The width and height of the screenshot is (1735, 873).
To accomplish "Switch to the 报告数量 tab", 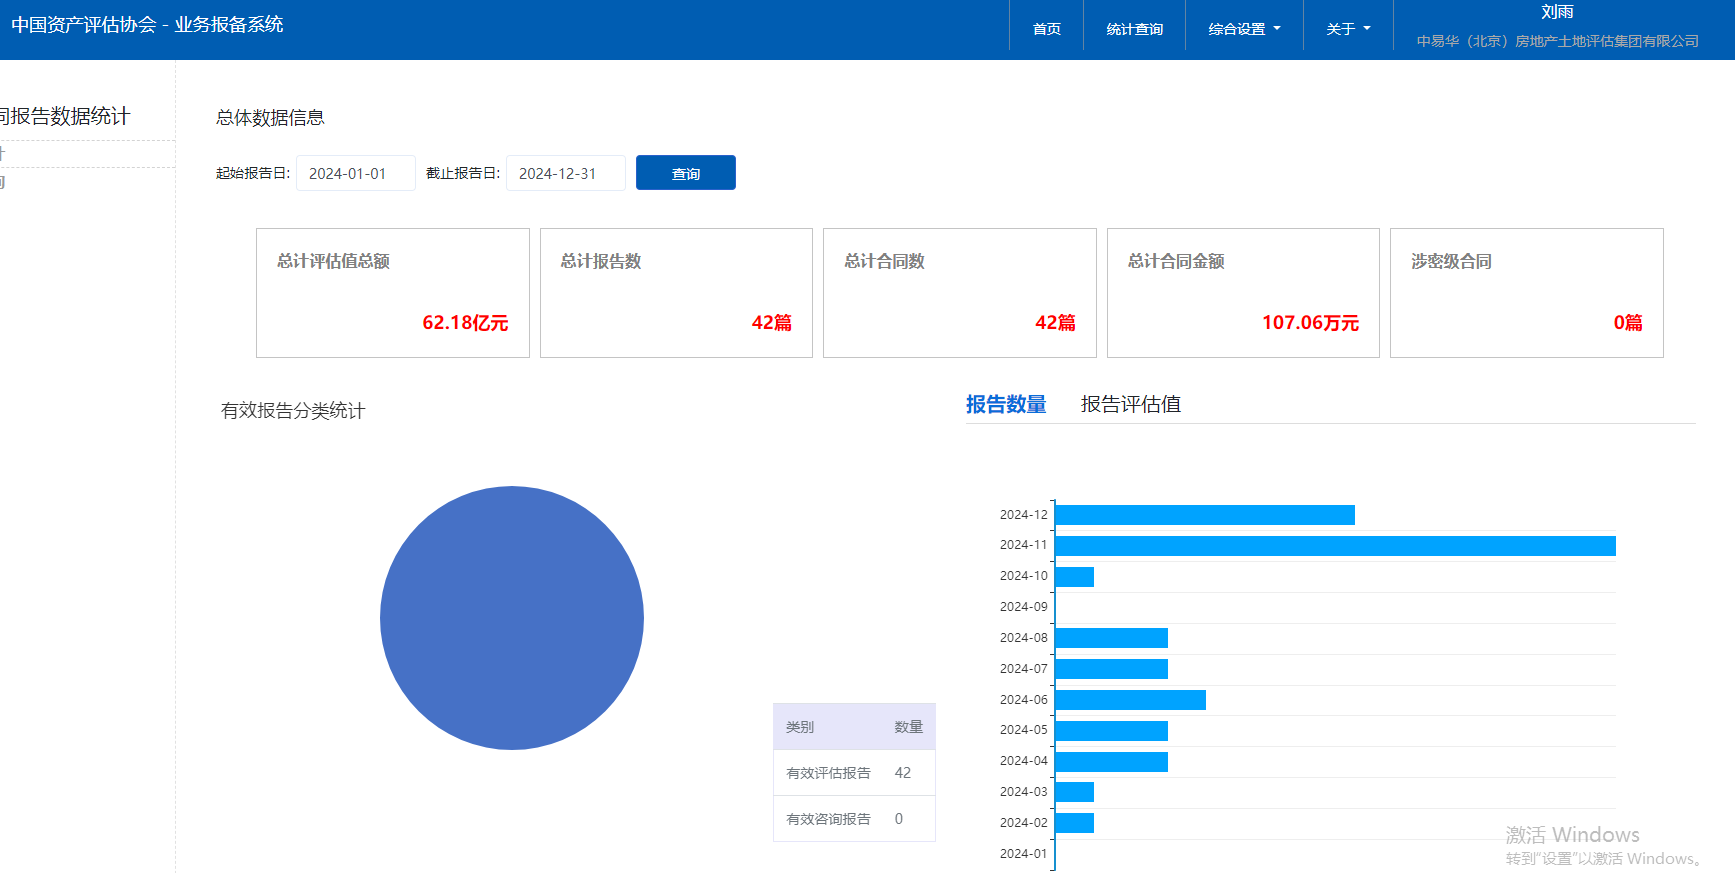I will coord(1005,404).
